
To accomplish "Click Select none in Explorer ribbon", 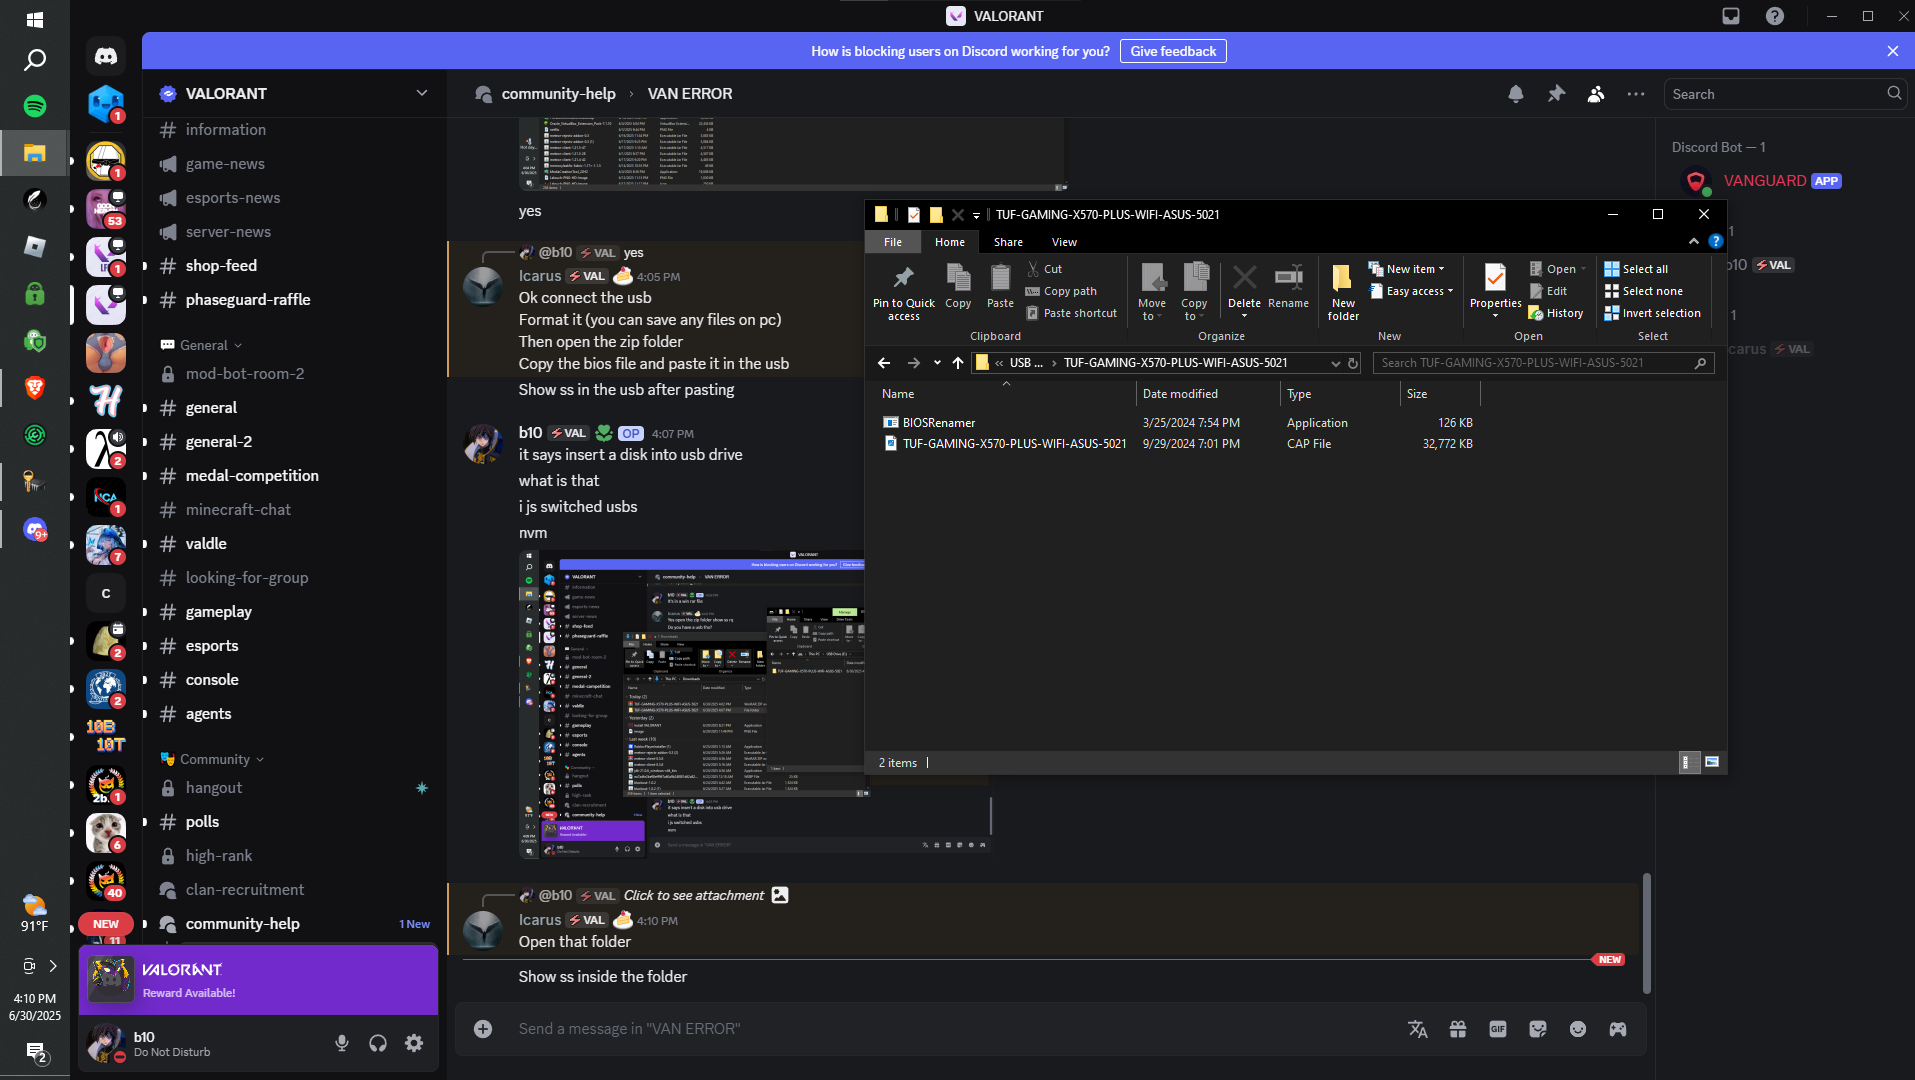I will pyautogui.click(x=1643, y=291).
